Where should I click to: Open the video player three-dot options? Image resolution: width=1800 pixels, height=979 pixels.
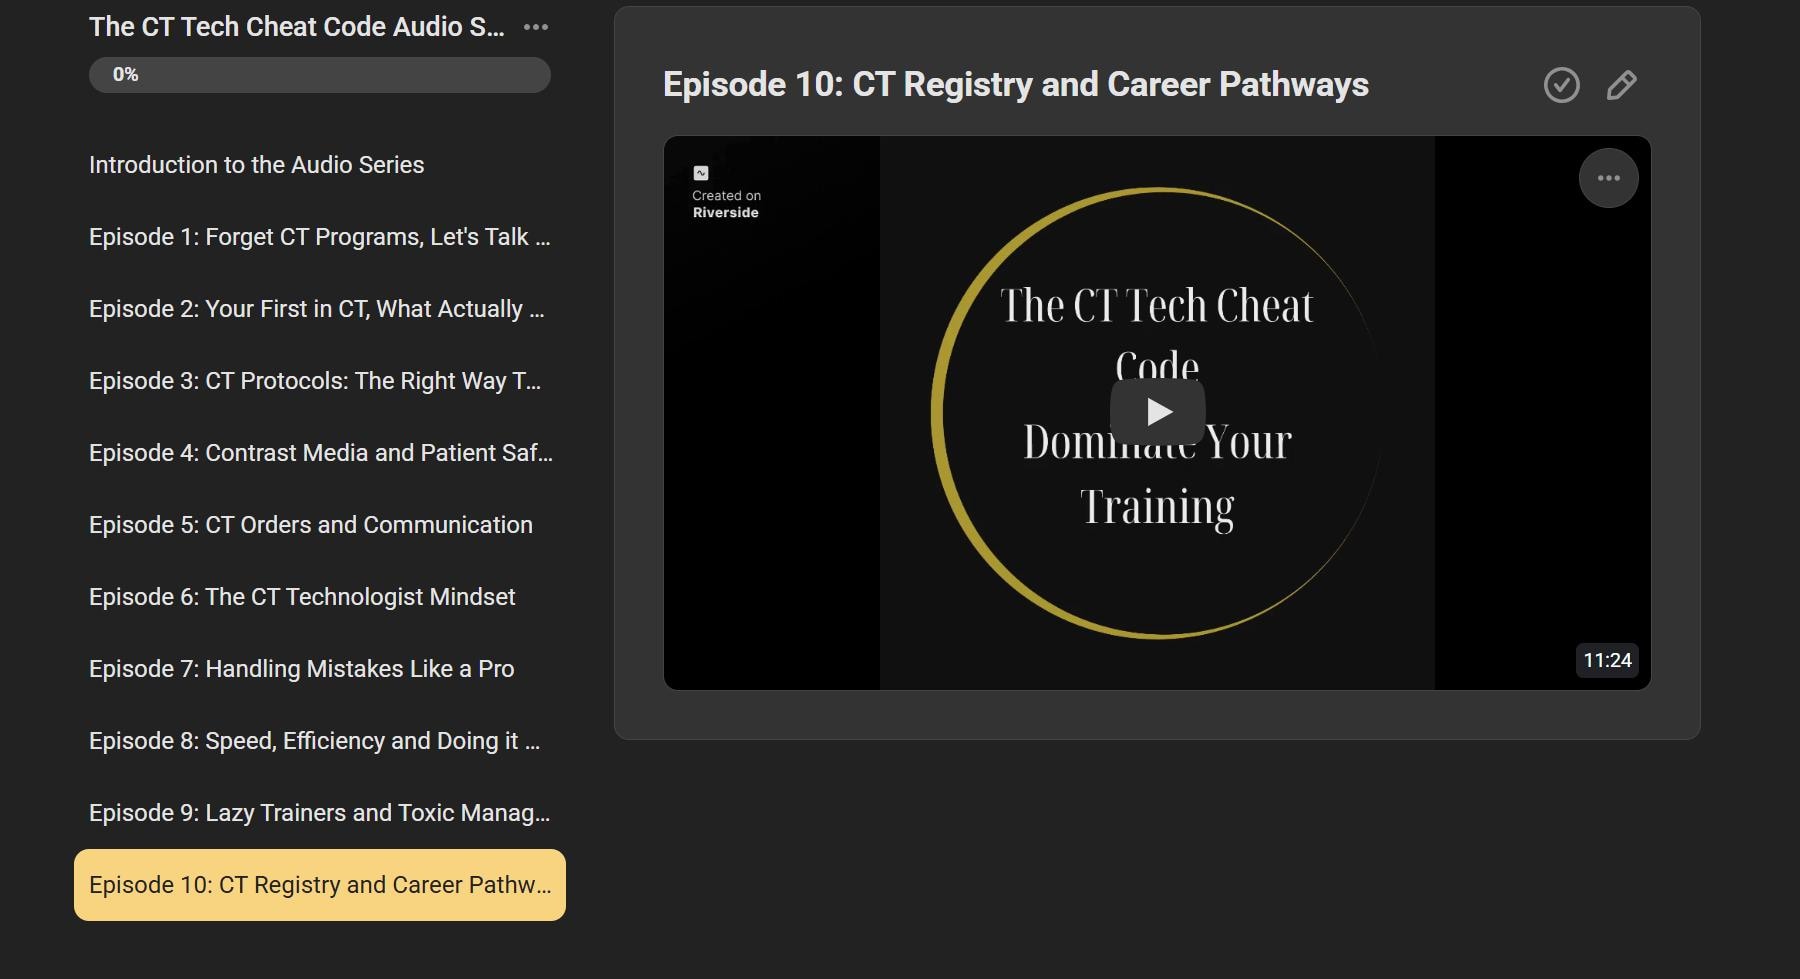point(1608,178)
